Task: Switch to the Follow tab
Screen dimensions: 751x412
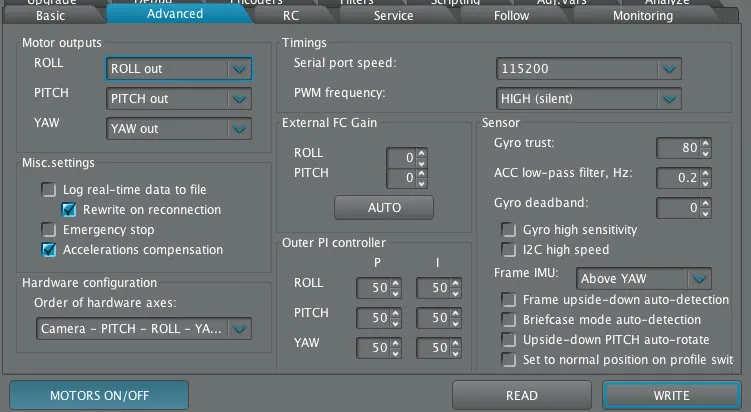Action: coord(511,15)
